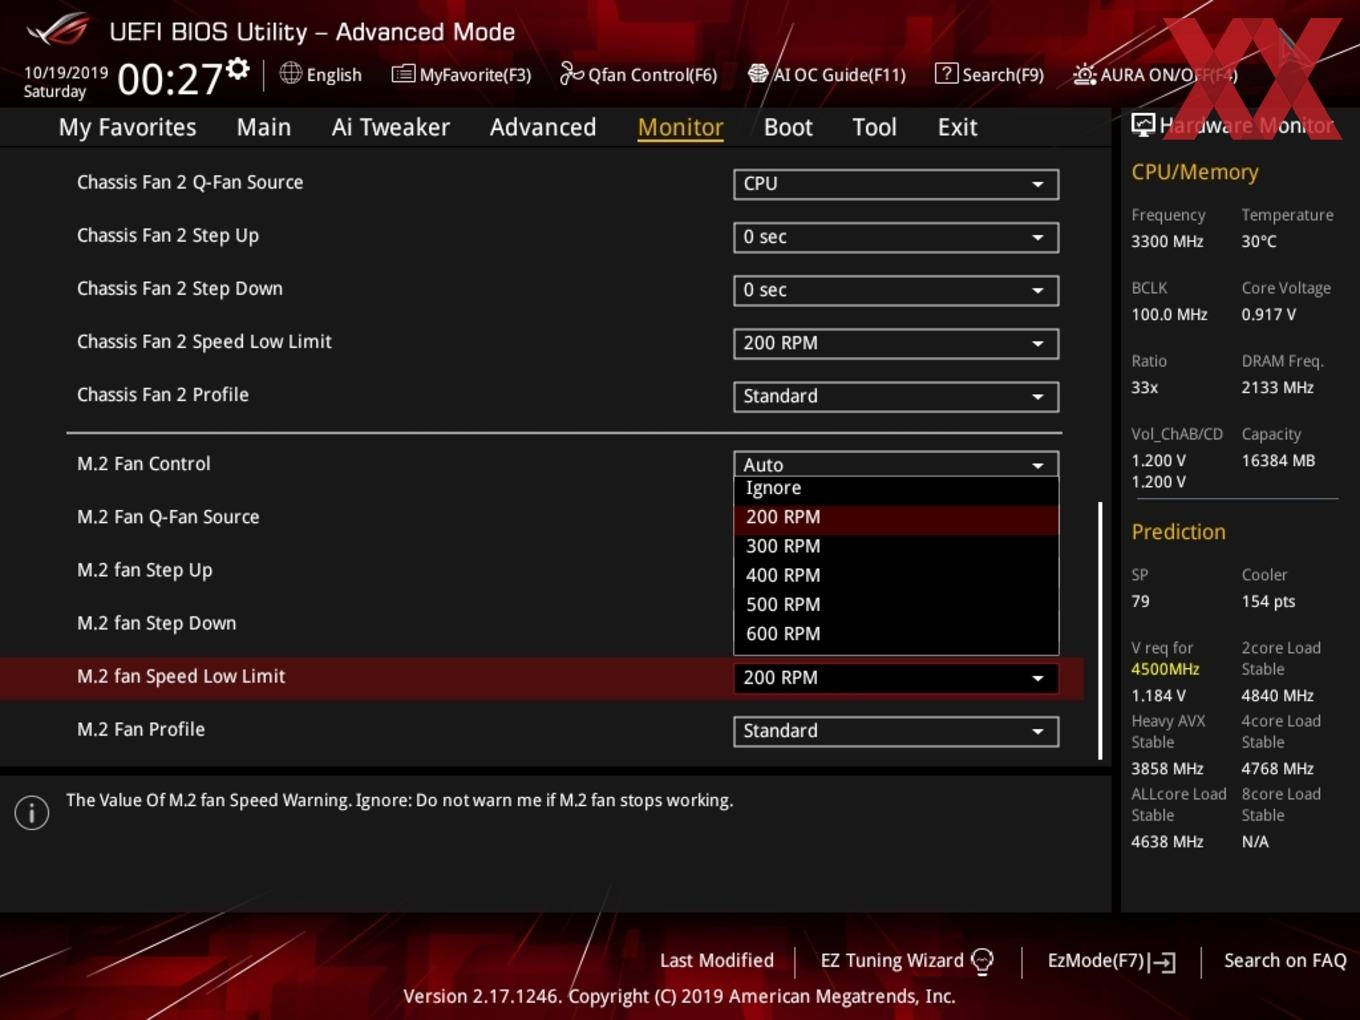Select the M.2 Fan Profile label
This screenshot has height=1020, width=1360.
point(141,730)
